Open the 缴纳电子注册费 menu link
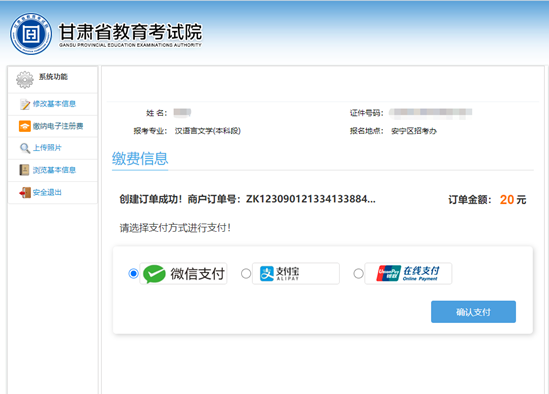This screenshot has width=549, height=394. (58, 126)
